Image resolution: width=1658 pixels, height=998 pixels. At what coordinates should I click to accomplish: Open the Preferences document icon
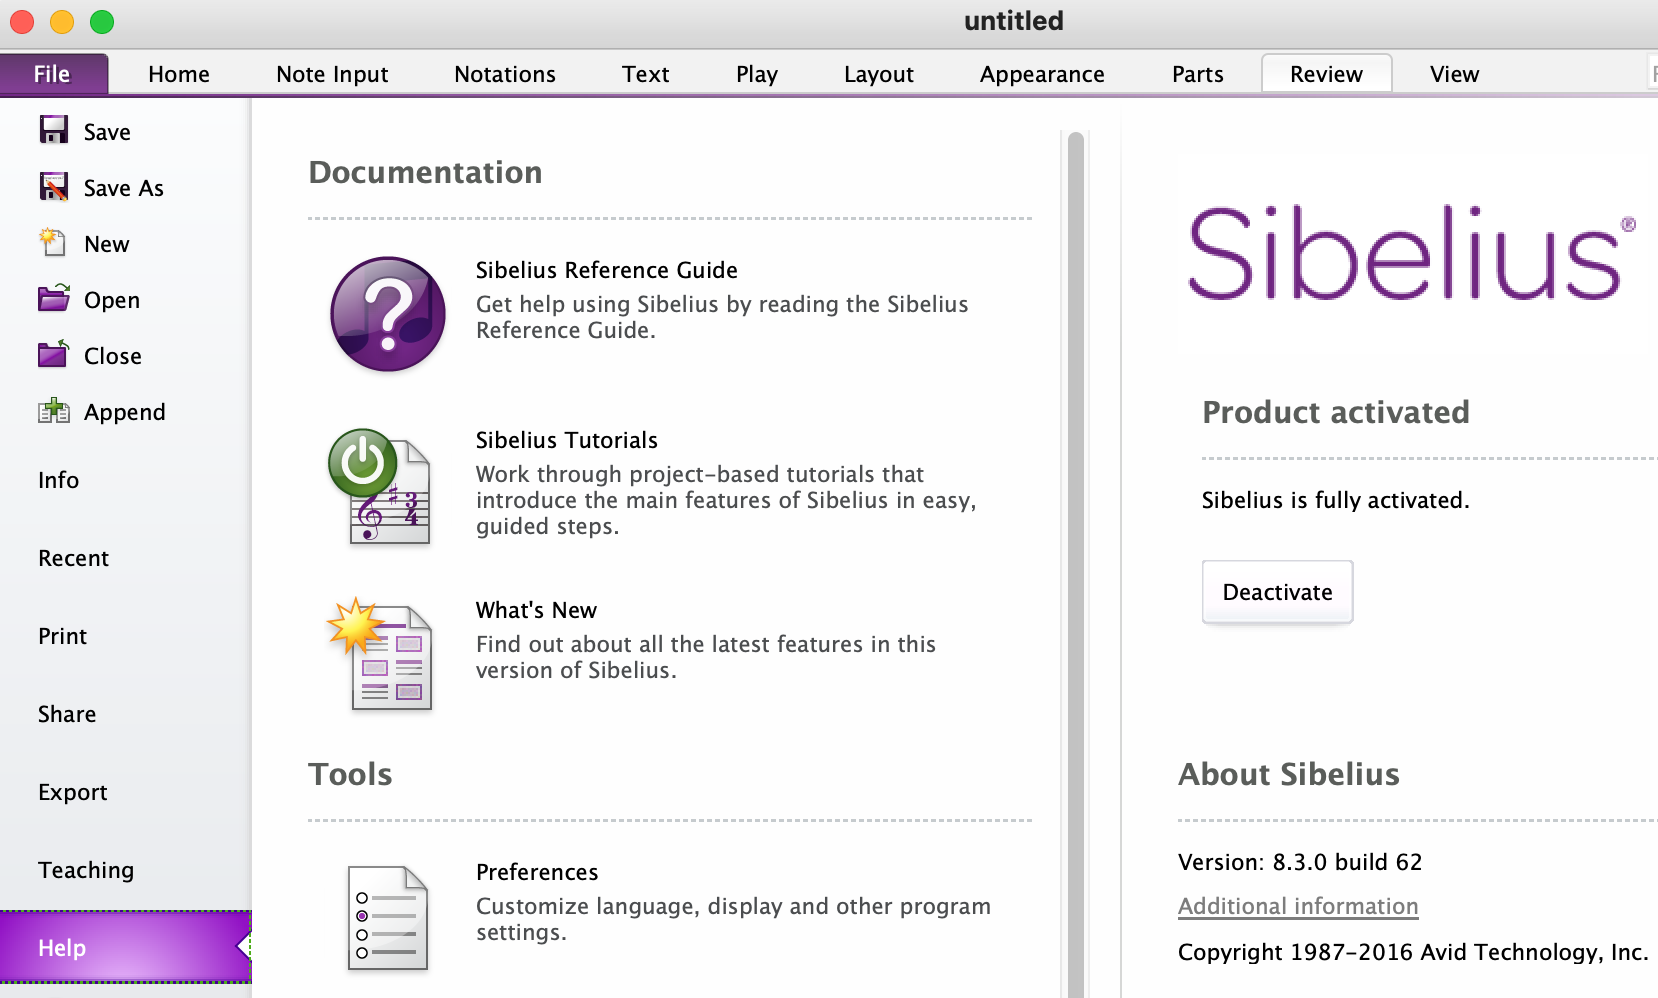(388, 918)
